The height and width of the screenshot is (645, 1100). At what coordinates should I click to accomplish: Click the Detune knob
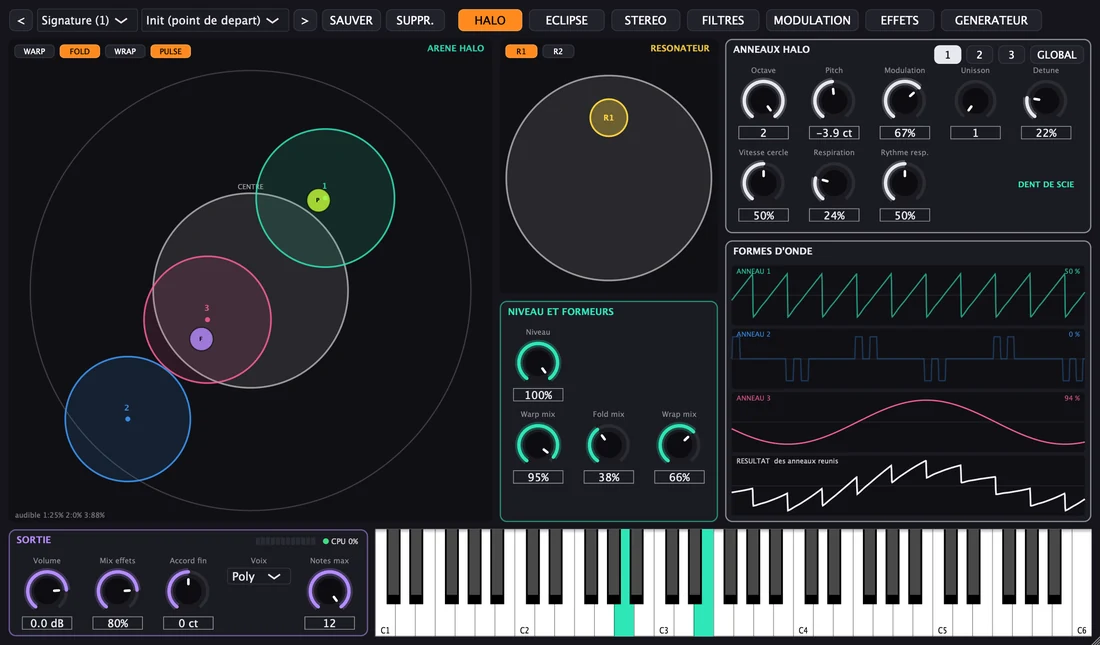(1046, 101)
